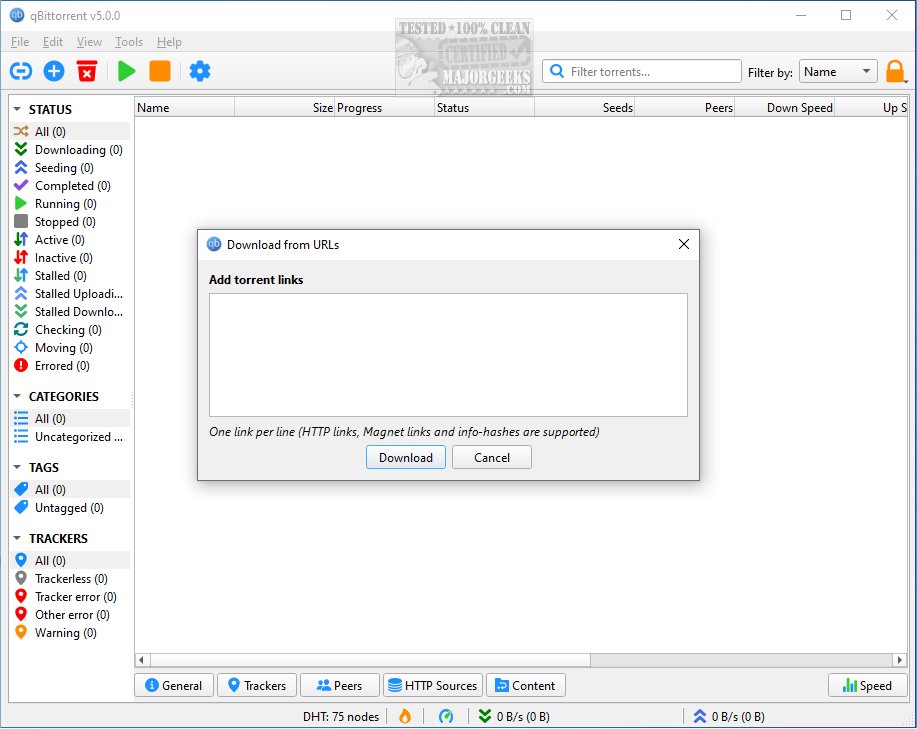Click the Add Torrent Link toolbar icon
Image resolution: width=917 pixels, height=729 pixels.
tap(21, 71)
